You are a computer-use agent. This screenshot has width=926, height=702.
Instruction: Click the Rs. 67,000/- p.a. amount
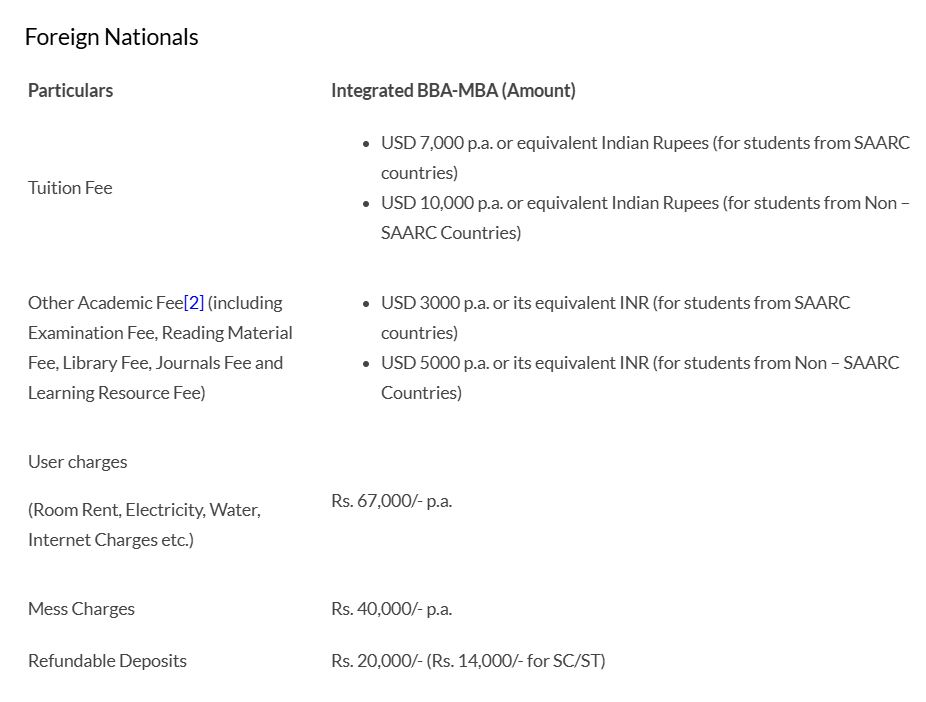click(391, 500)
